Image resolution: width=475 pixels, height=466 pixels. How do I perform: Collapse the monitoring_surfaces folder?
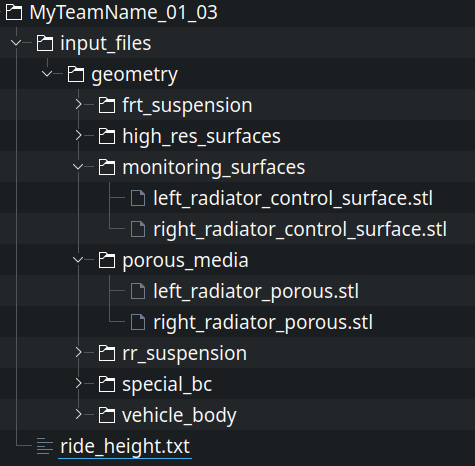click(x=78, y=167)
